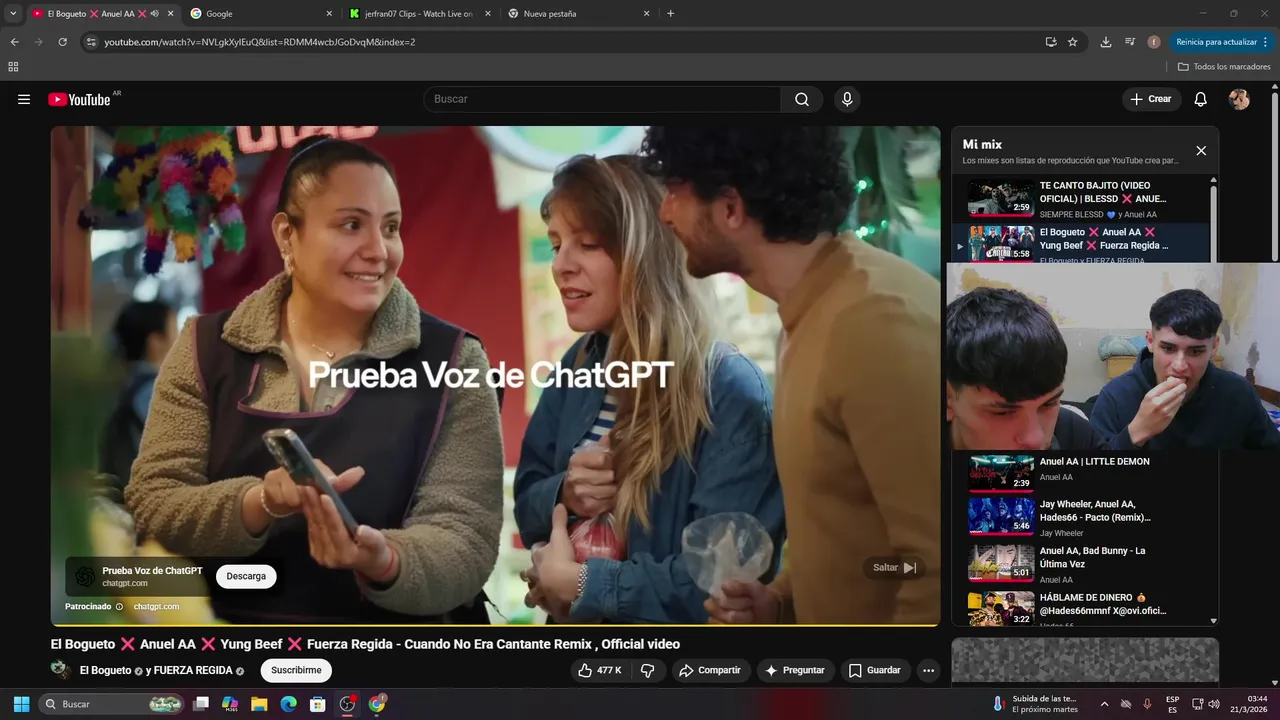
Task: Play HÁBLAME DE DINERO video
Action: (x=1081, y=607)
